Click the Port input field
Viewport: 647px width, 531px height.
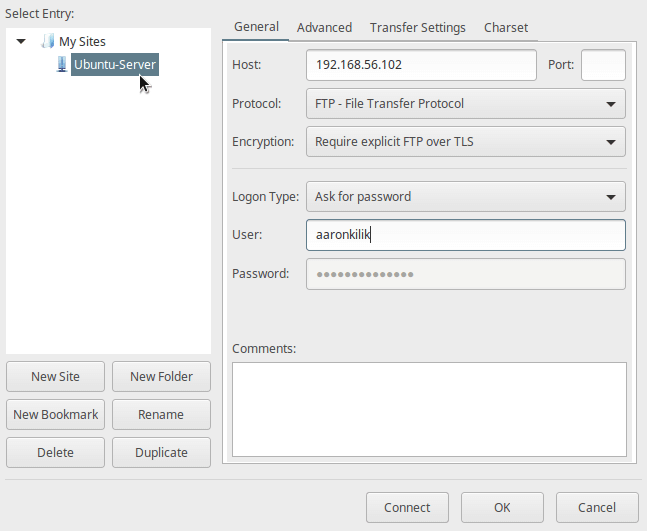(x=603, y=65)
